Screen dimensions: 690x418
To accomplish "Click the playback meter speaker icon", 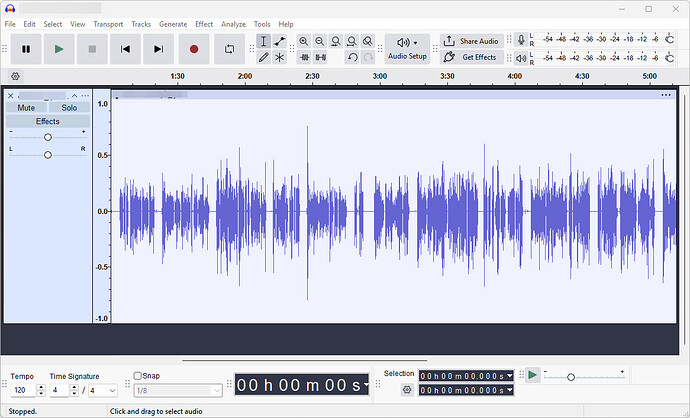I will 521,58.
